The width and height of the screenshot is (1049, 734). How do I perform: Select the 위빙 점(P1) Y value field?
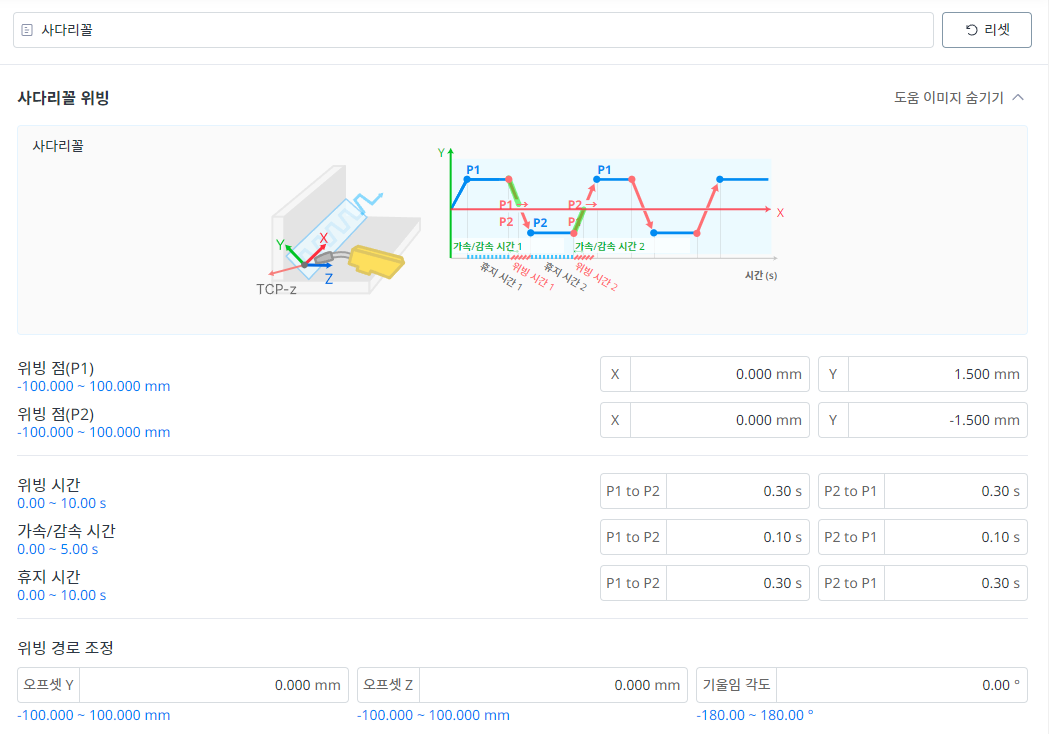pos(936,374)
